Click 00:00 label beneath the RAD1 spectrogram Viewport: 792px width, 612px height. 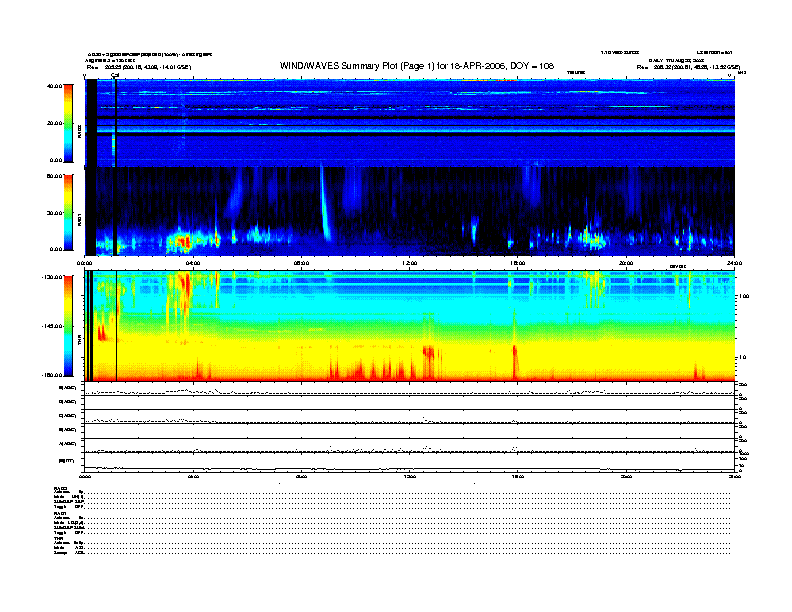tap(84, 263)
